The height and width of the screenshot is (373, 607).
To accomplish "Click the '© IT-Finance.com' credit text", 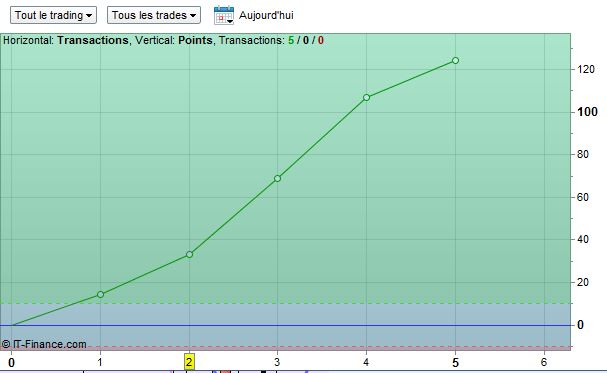I will [44, 344].
